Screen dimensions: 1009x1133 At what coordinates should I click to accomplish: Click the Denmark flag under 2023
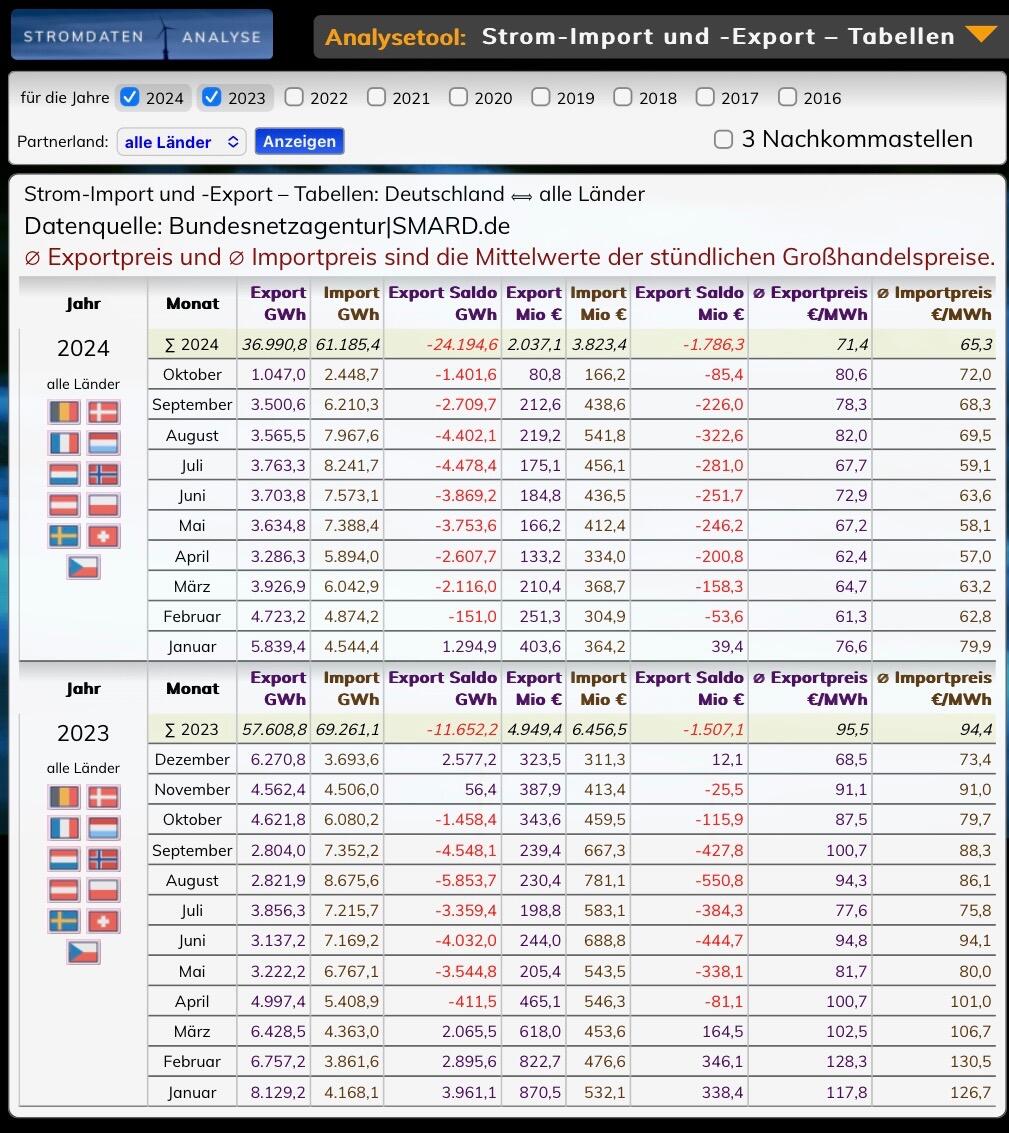pyautogui.click(x=103, y=797)
